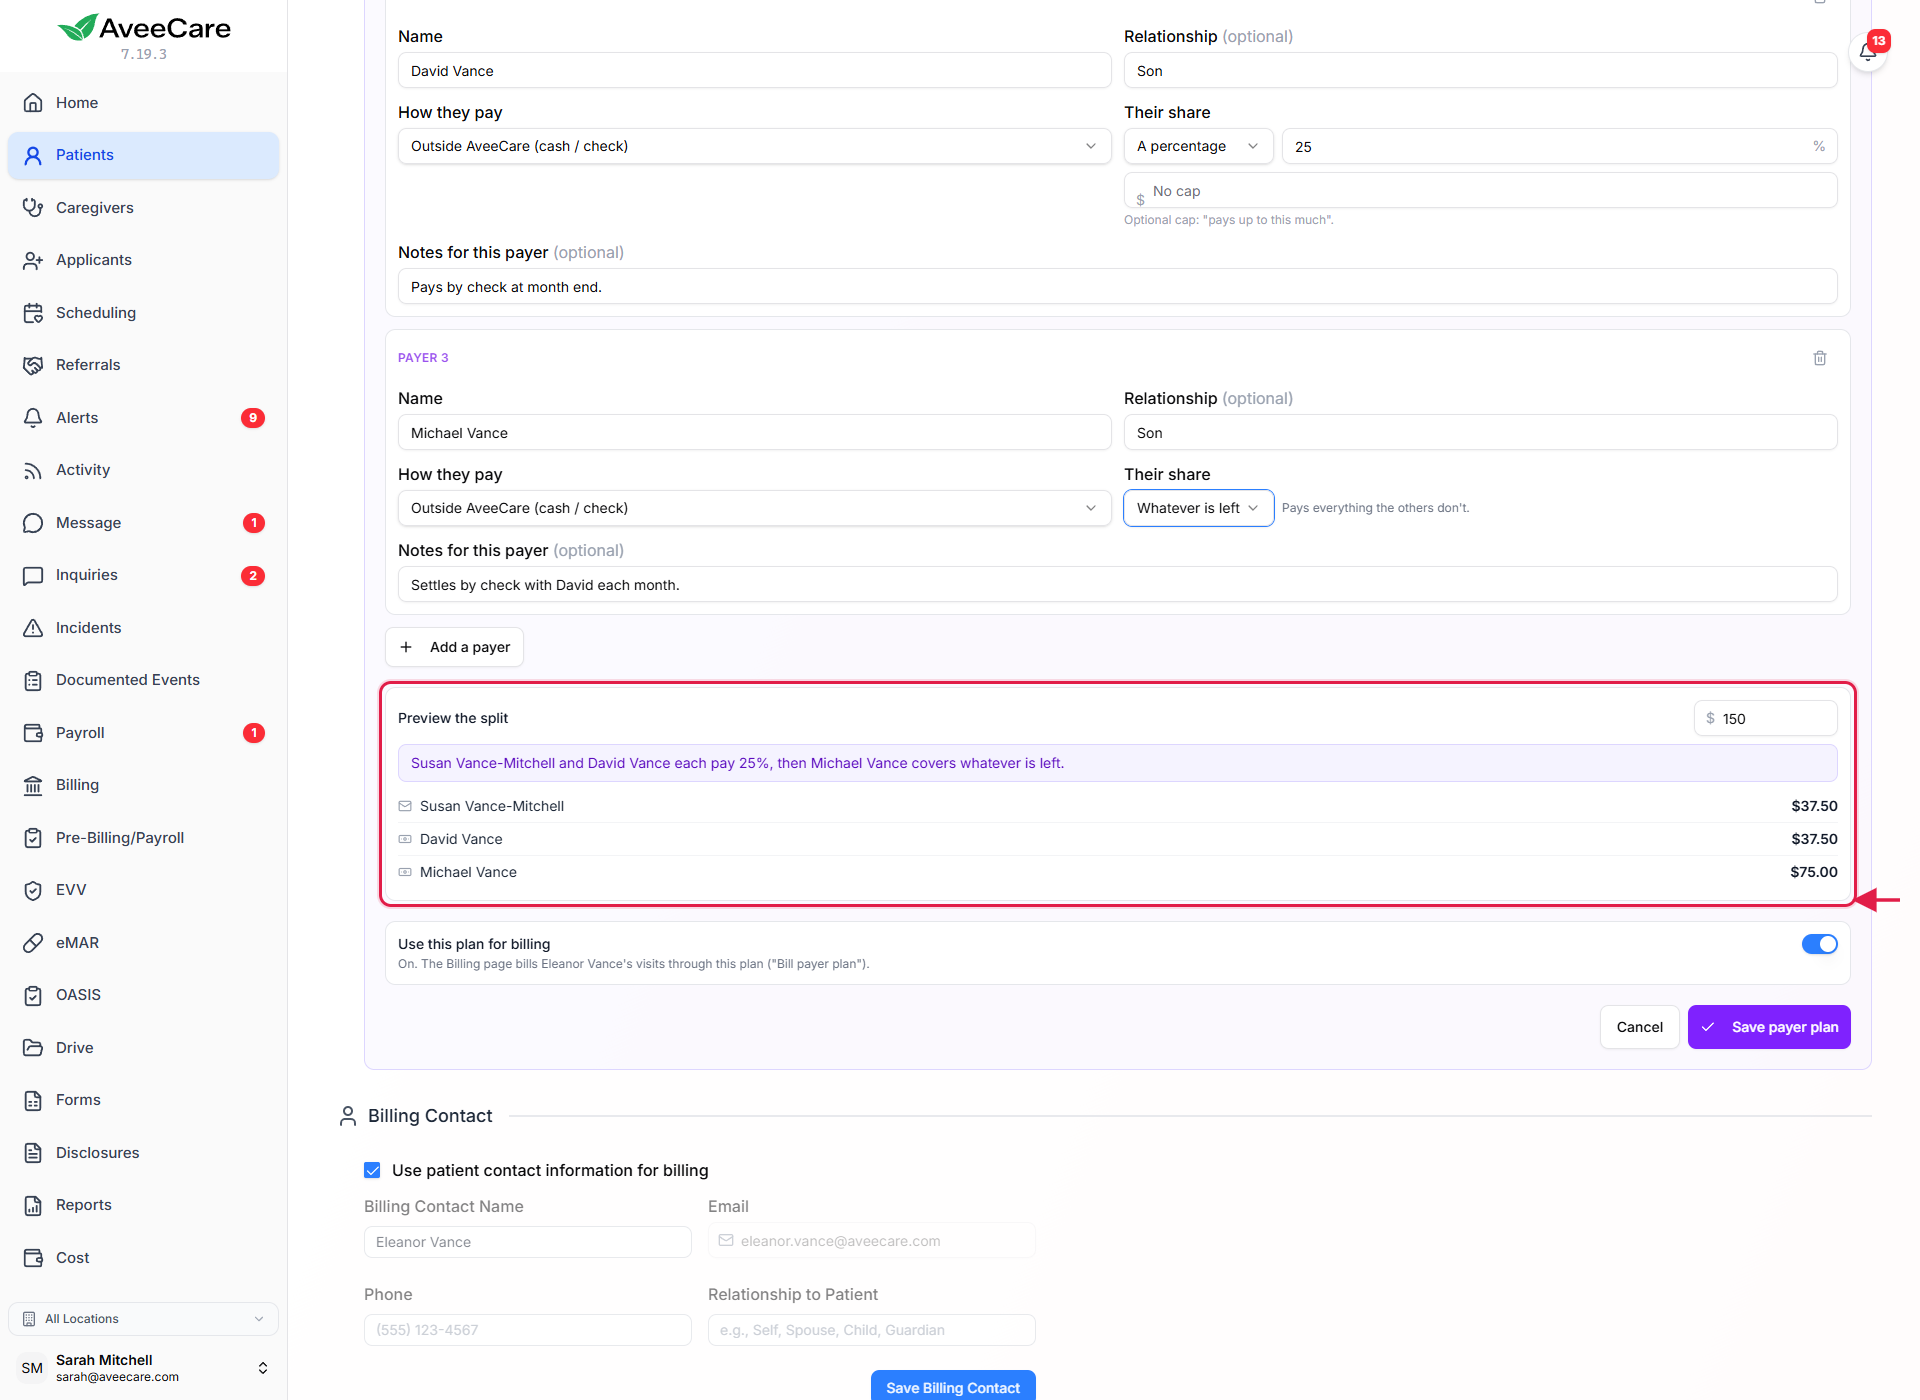
Task: Uncheck Use patient contact information for billing
Action: click(x=372, y=1170)
